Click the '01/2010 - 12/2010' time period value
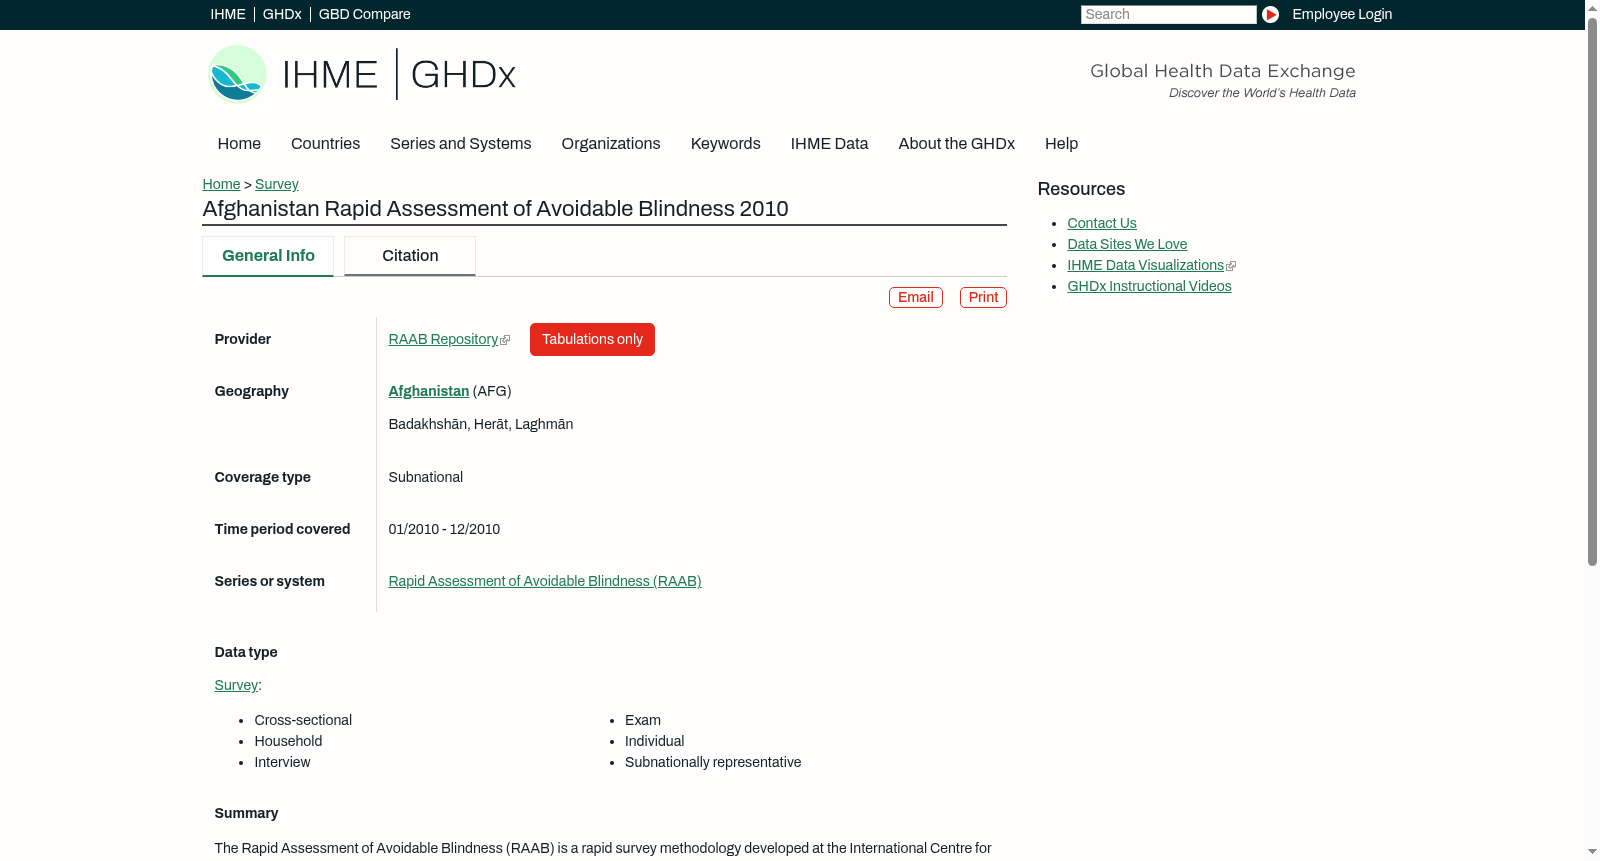This screenshot has height=861, width=1600. point(444,530)
